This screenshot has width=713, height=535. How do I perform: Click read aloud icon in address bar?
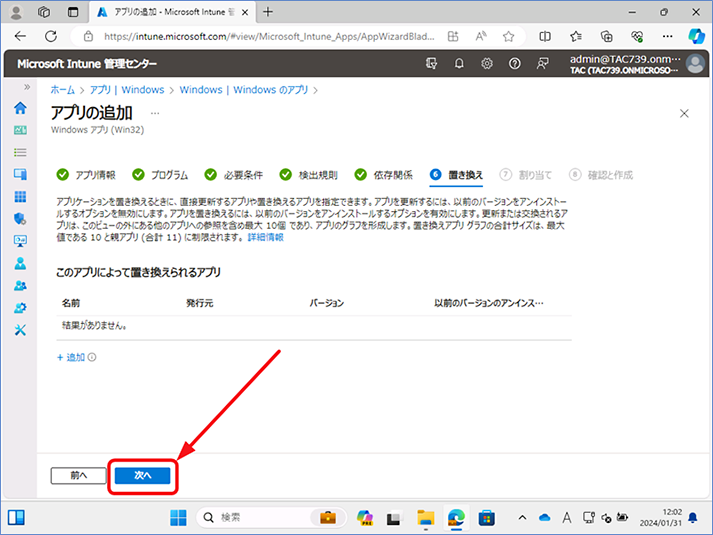(x=481, y=36)
